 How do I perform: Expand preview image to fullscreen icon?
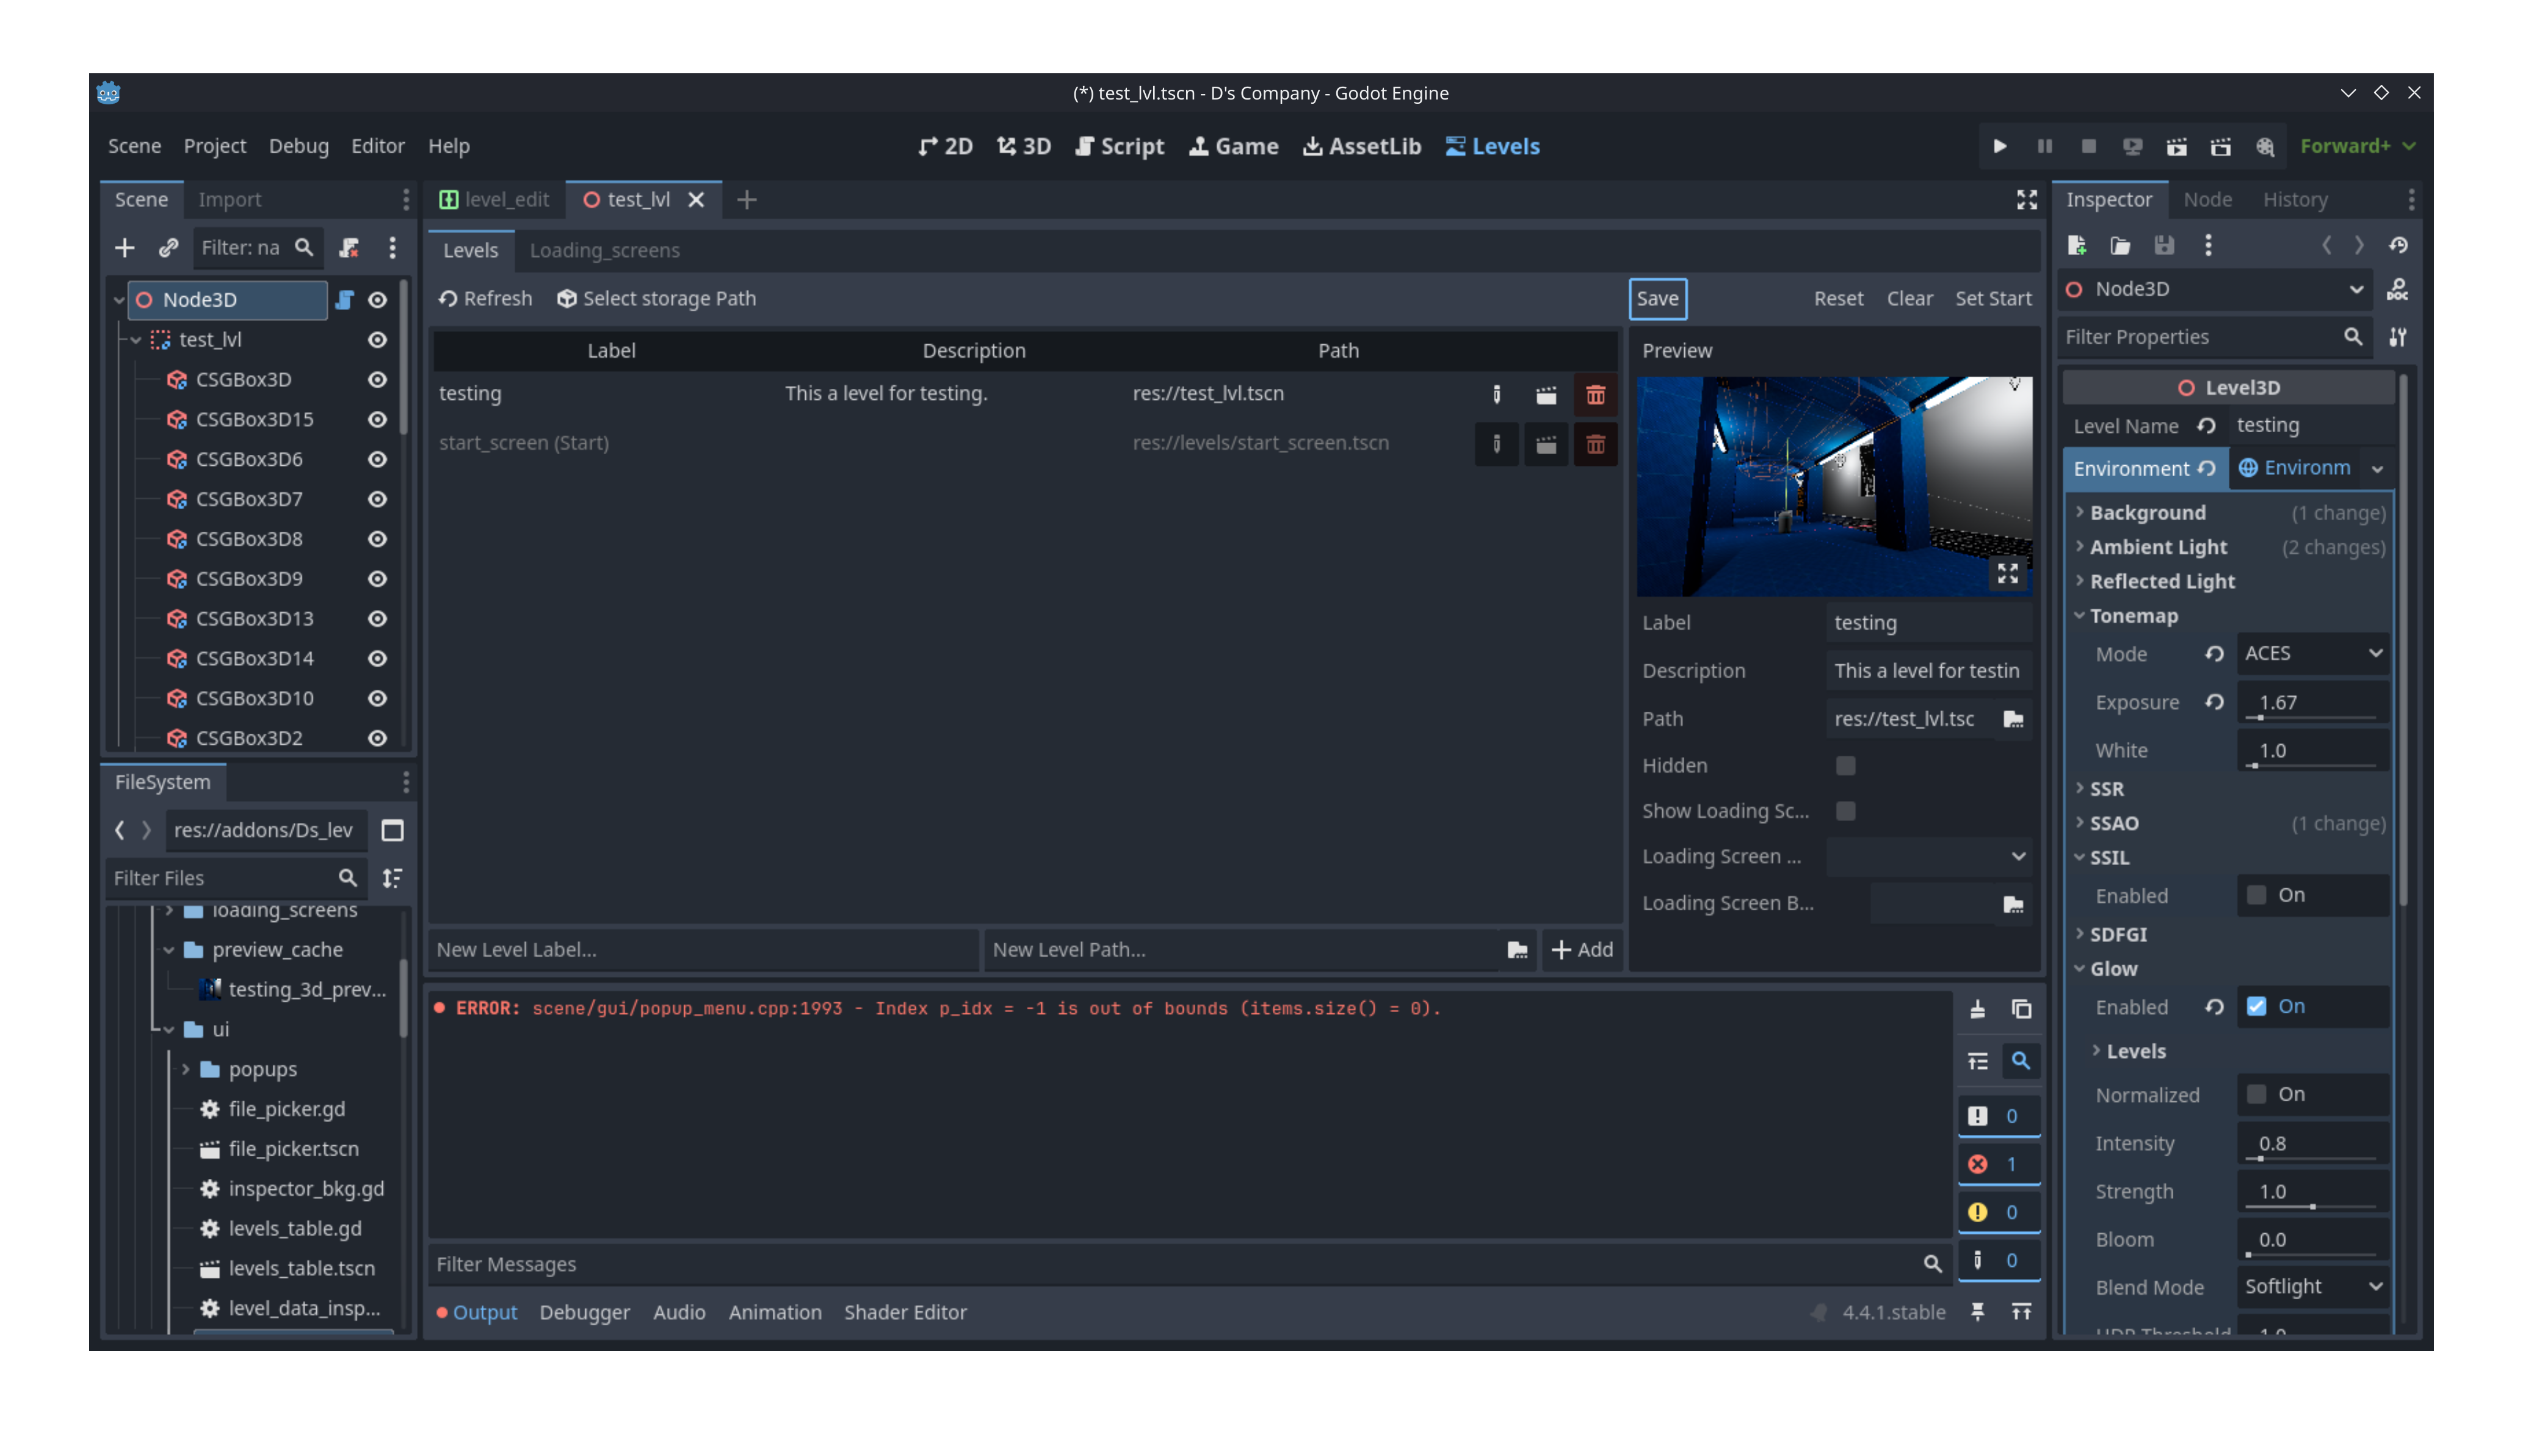coord(2007,573)
